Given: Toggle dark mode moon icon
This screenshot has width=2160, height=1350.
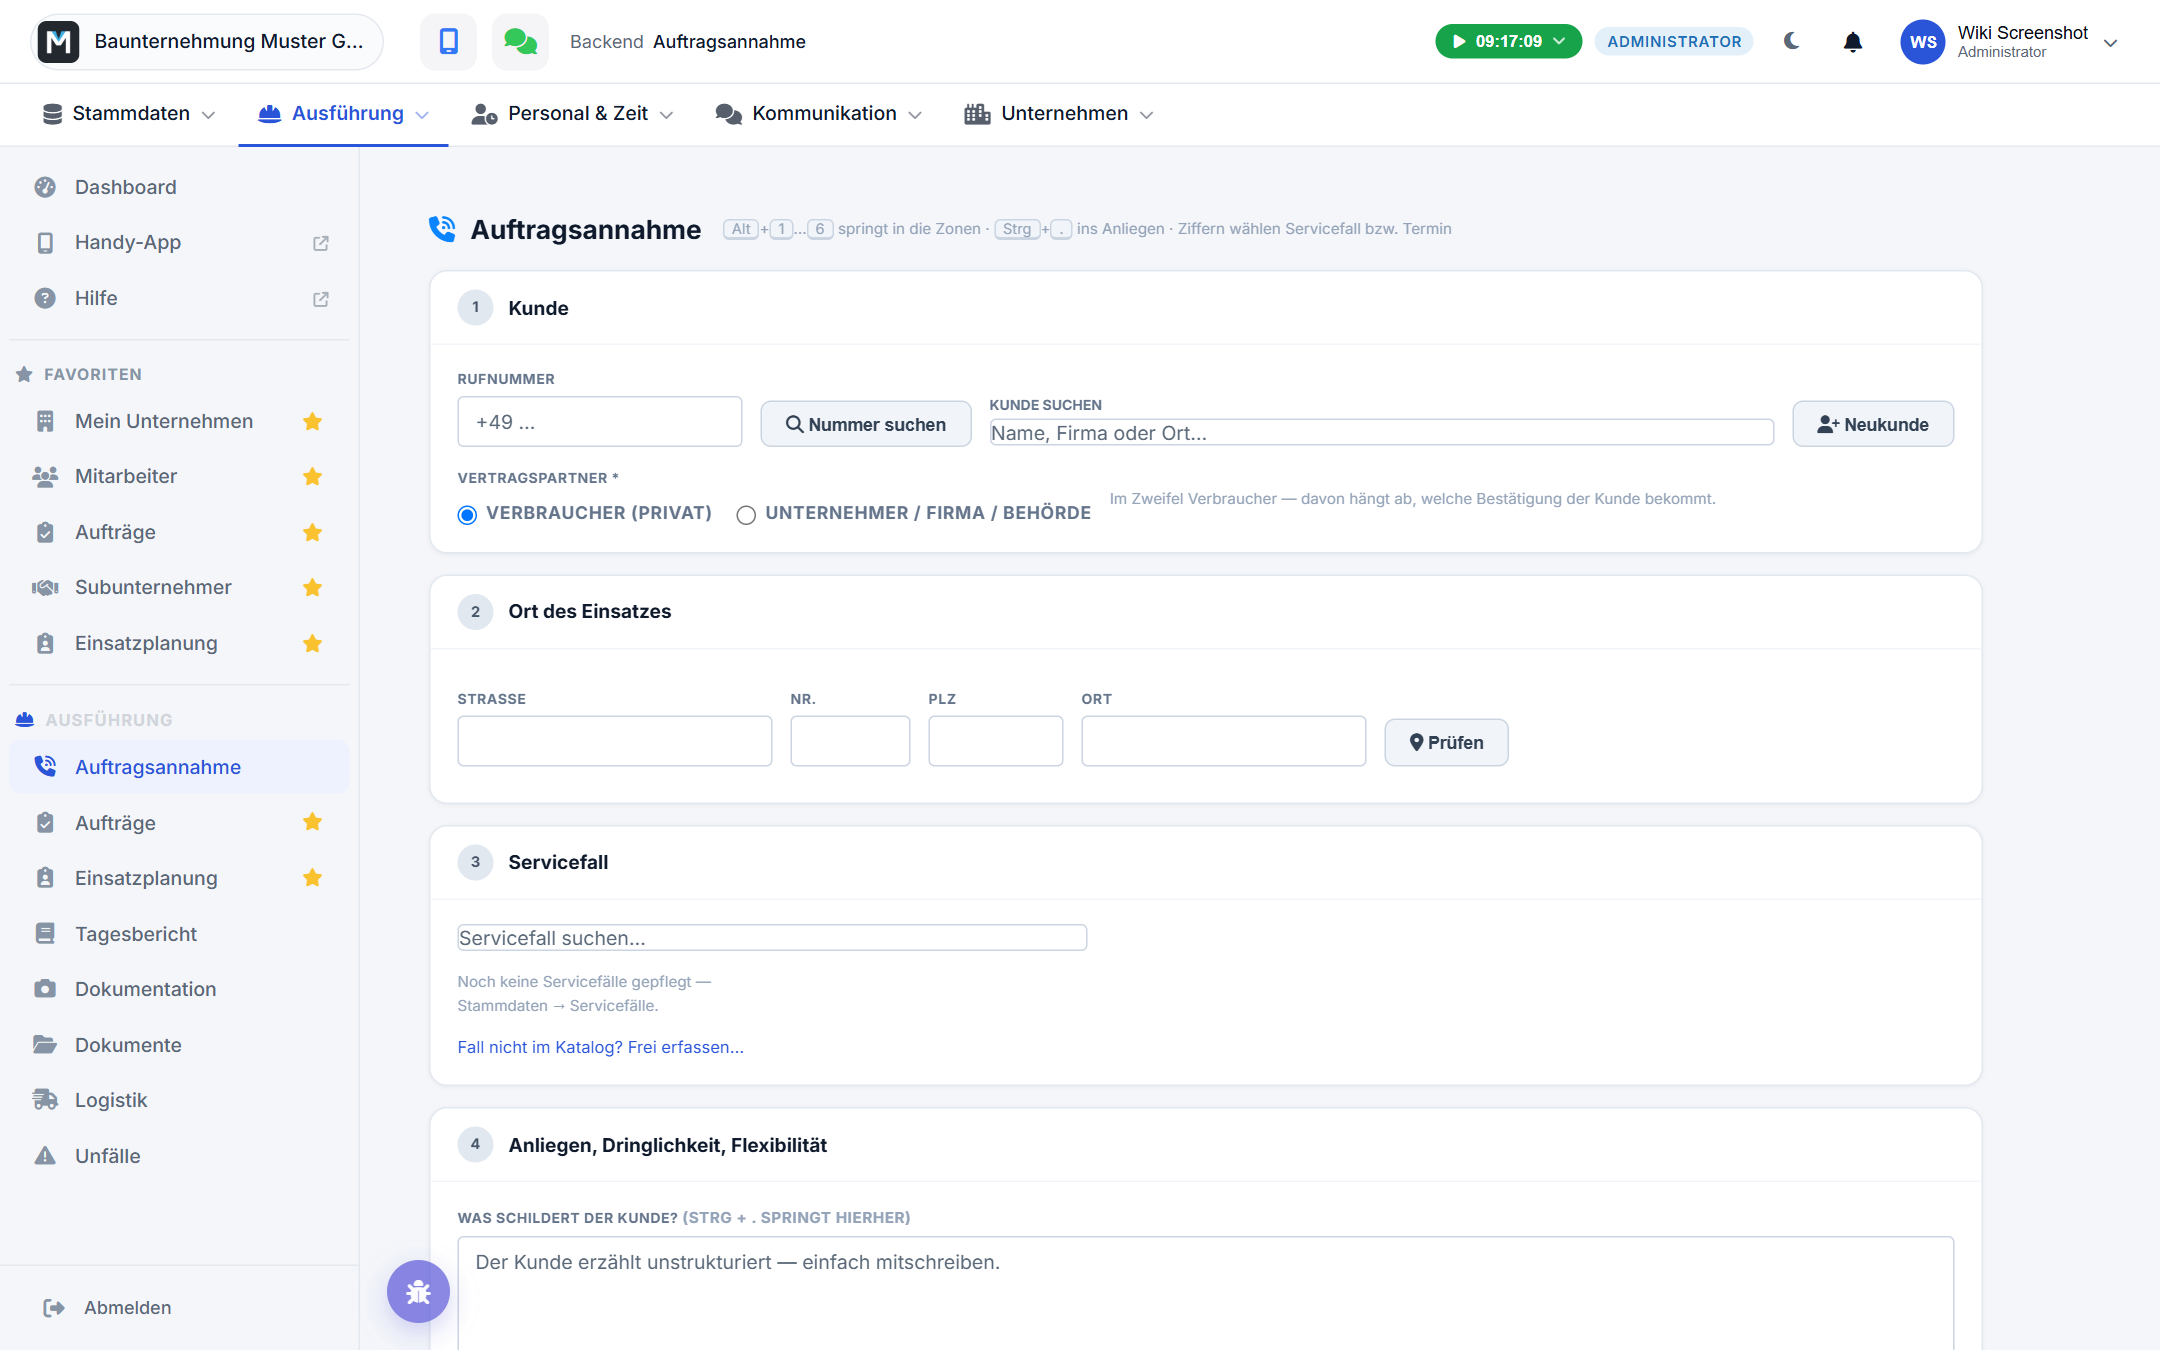Looking at the screenshot, I should (1791, 41).
